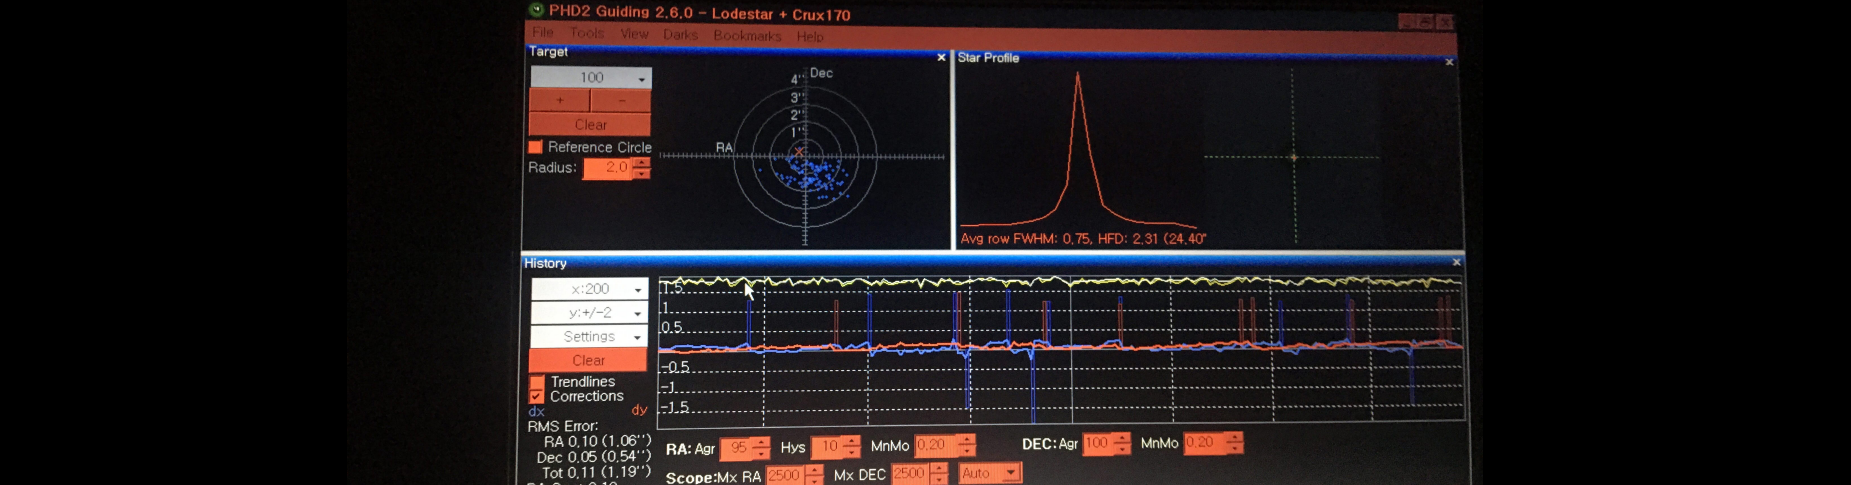Disable the Corrections checkbox
Image resolution: width=1851 pixels, height=485 pixels.
click(x=537, y=397)
